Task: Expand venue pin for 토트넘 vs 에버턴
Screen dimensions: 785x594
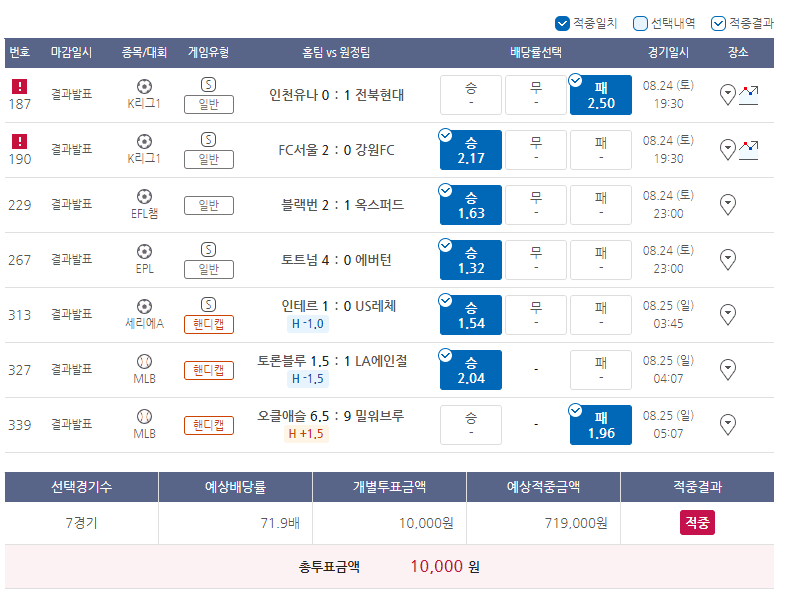Action: tap(728, 260)
